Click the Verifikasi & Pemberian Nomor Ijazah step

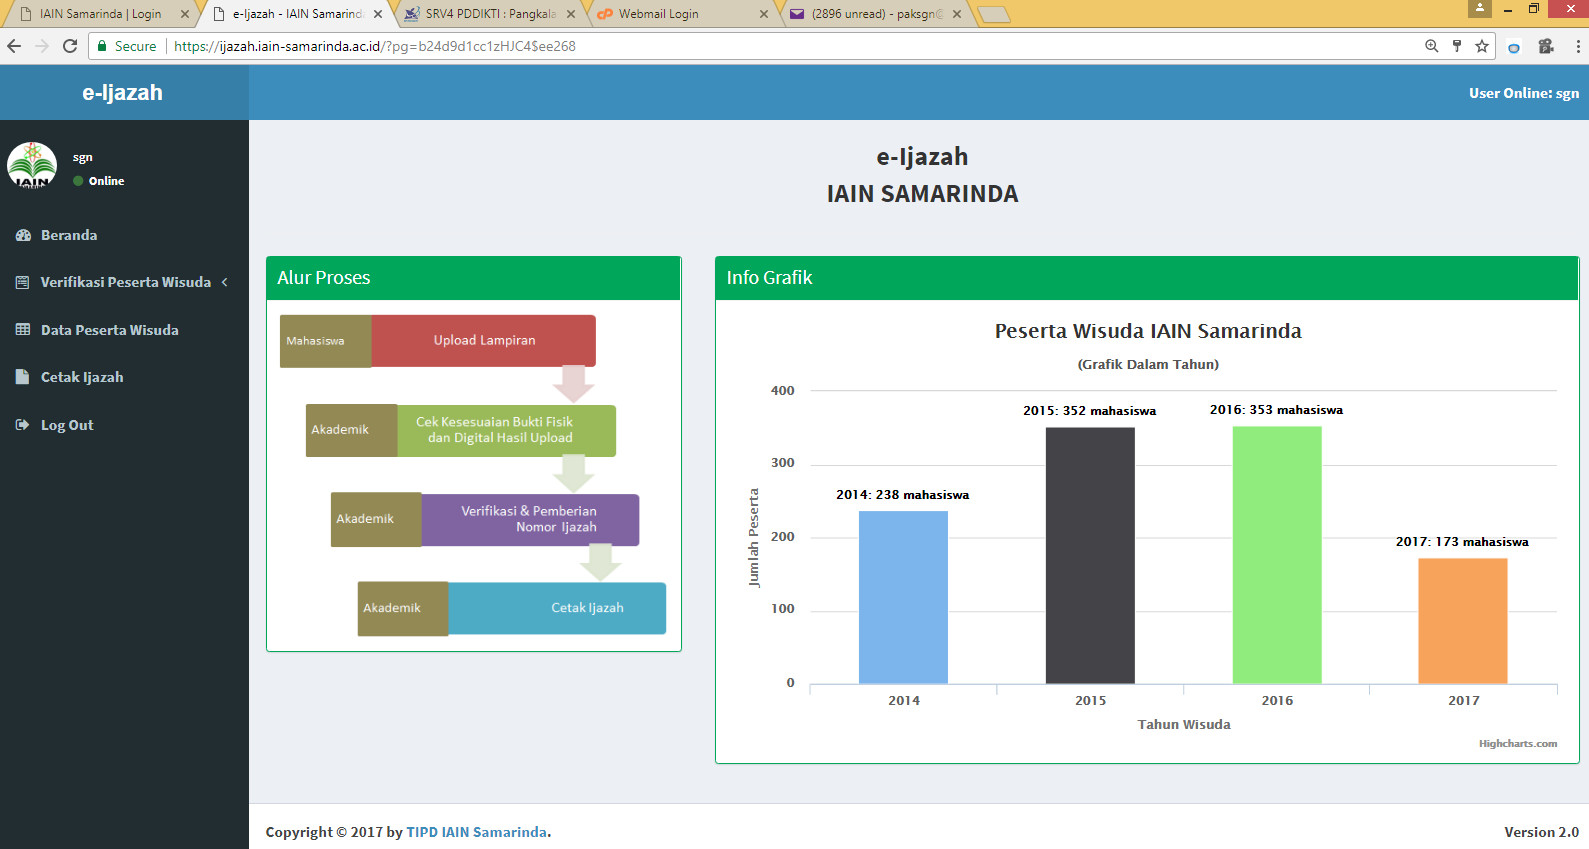(530, 519)
